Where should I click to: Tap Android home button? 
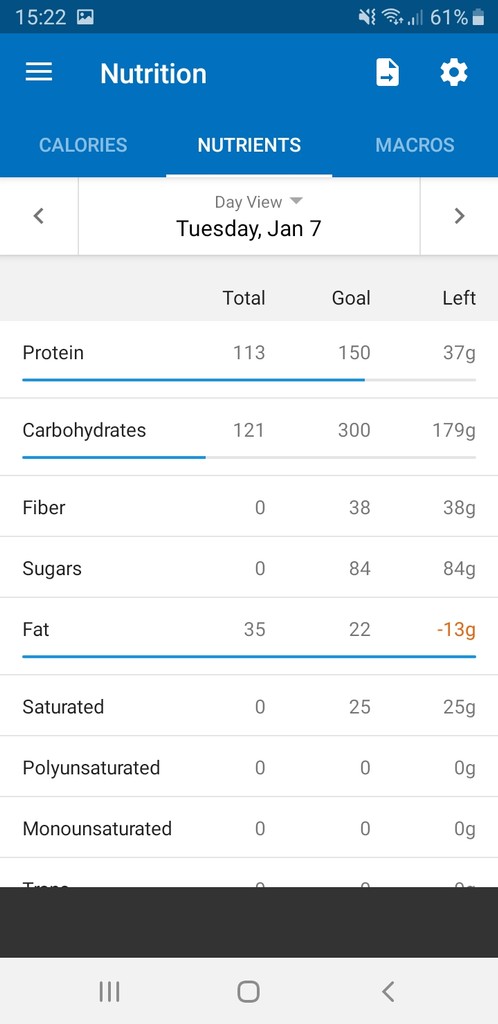coord(249,991)
